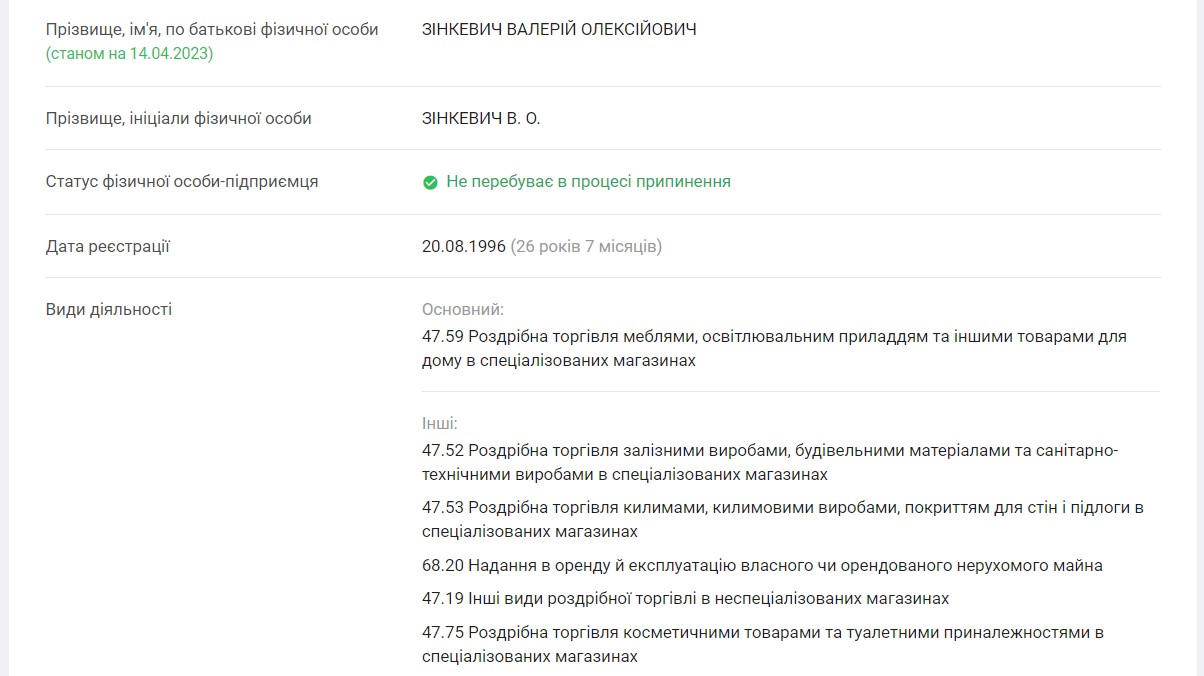
Task: Click the 'Прізвище, ініціали фізичної особи' label
Action: (x=179, y=119)
